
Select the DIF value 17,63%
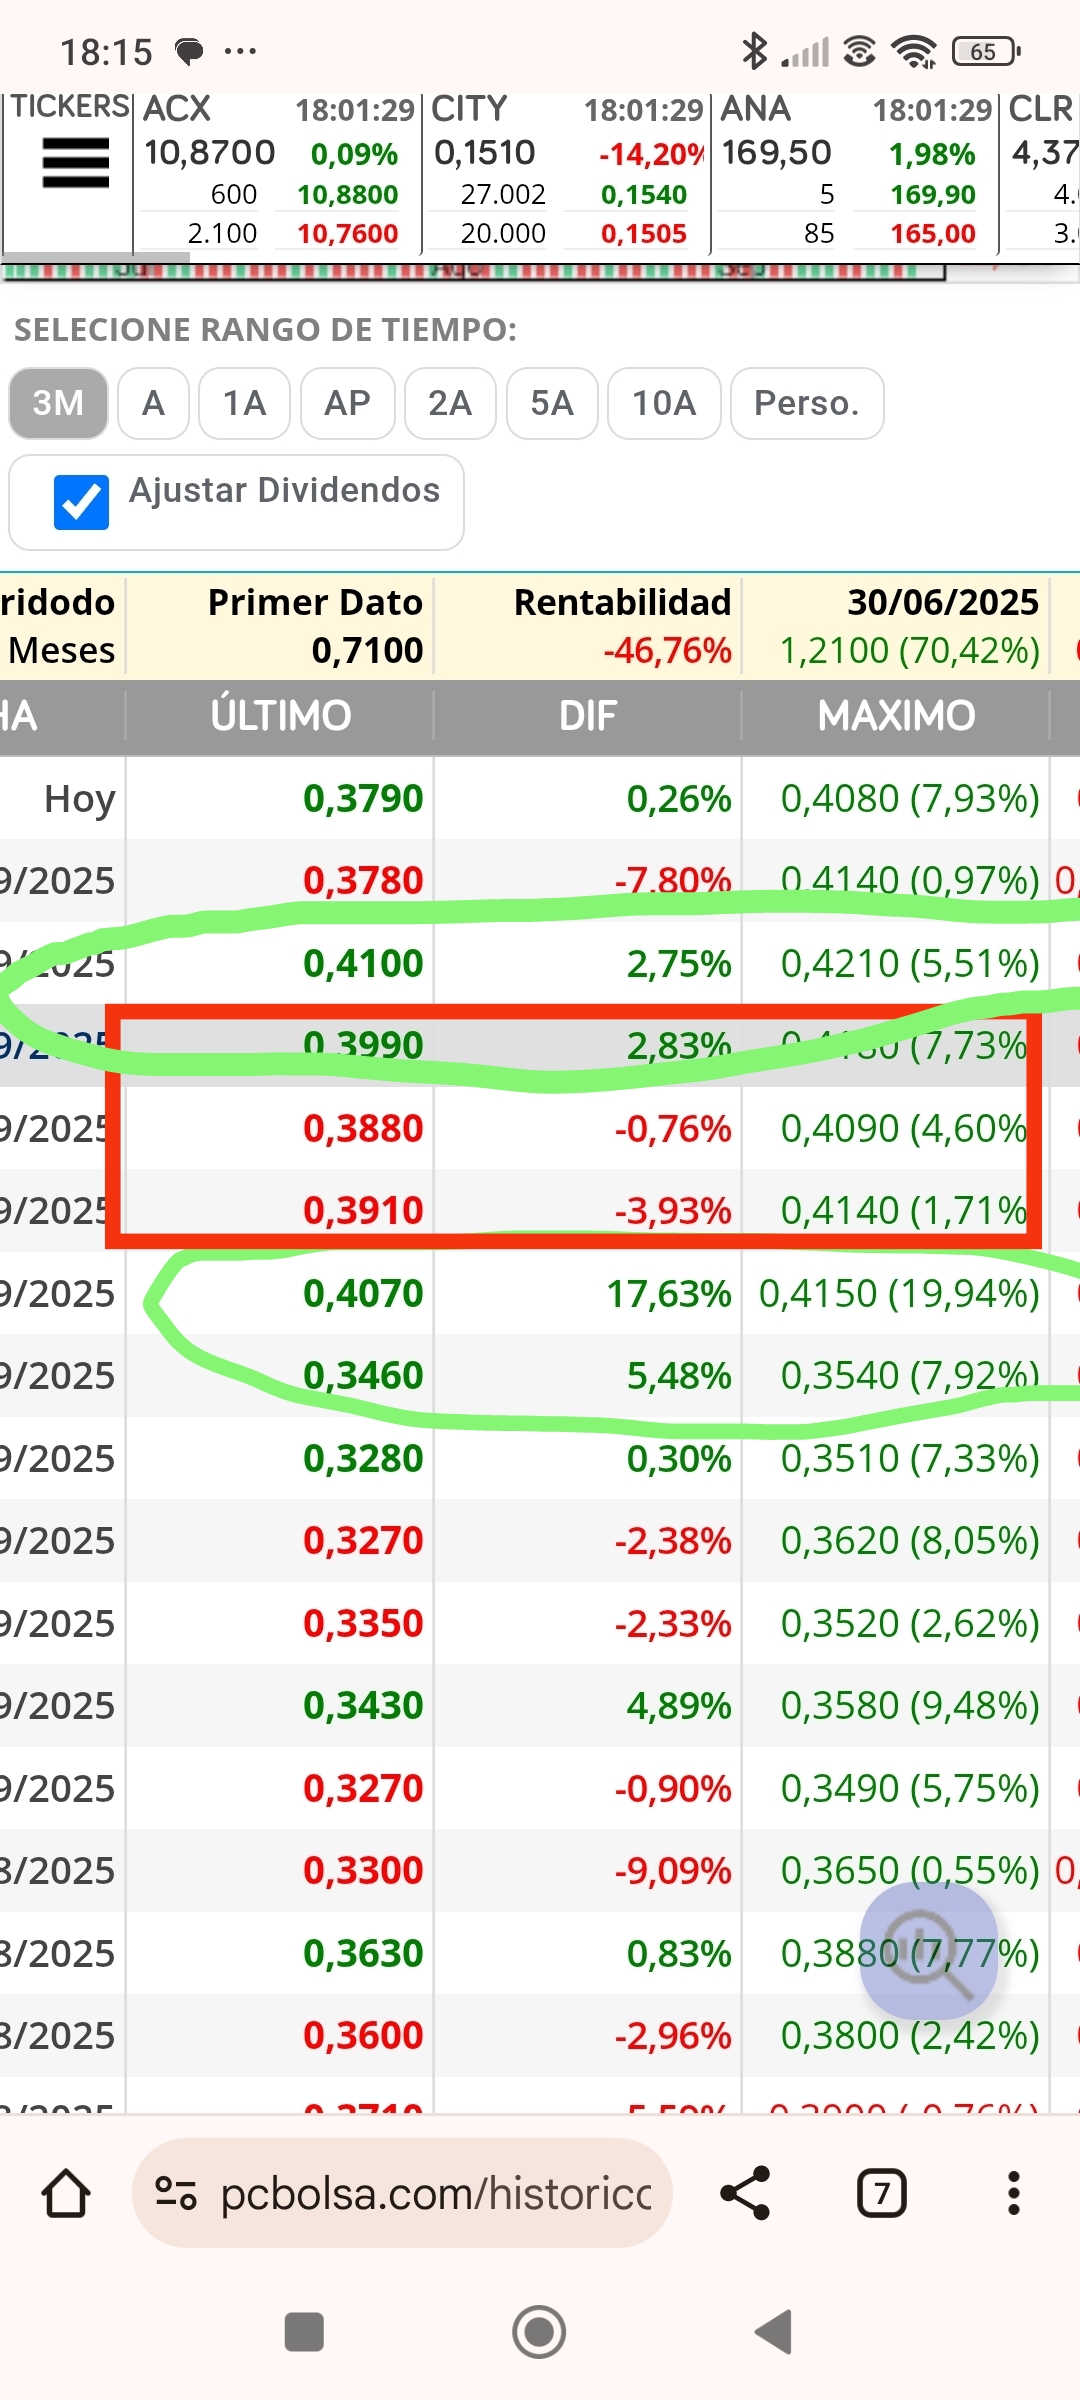(x=669, y=1294)
